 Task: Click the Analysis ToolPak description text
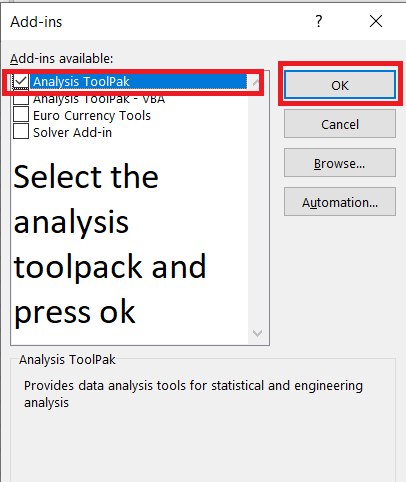point(193,394)
